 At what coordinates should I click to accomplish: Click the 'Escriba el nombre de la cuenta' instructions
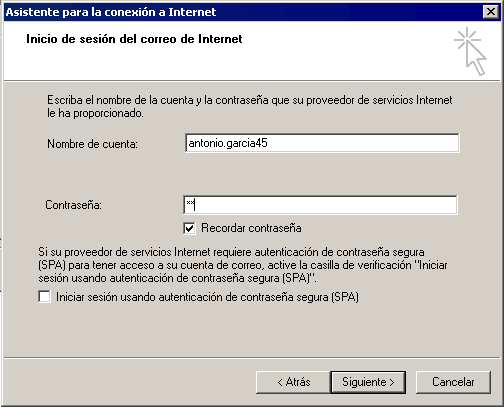(250, 106)
